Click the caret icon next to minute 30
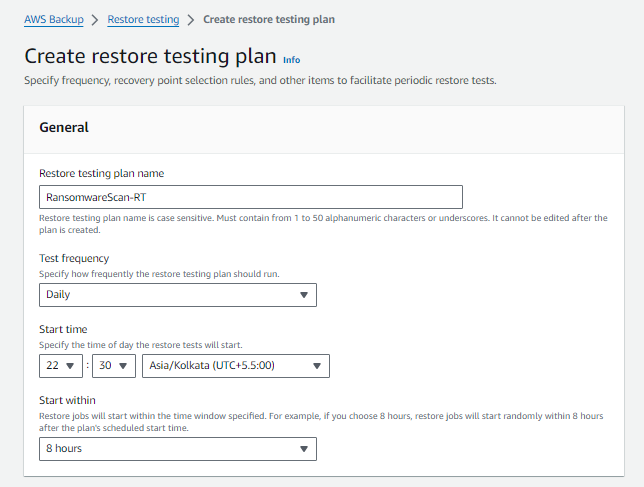 (x=124, y=366)
